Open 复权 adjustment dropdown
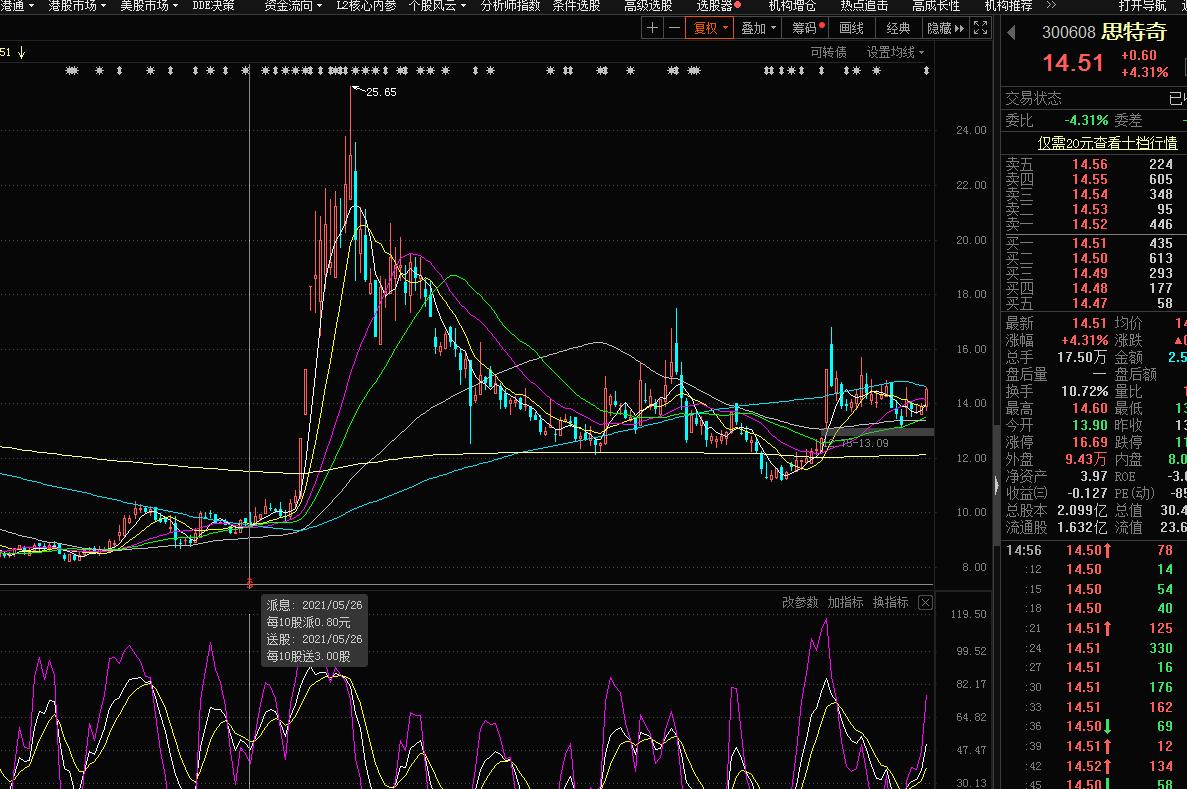The height and width of the screenshot is (789, 1187). [x=710, y=28]
